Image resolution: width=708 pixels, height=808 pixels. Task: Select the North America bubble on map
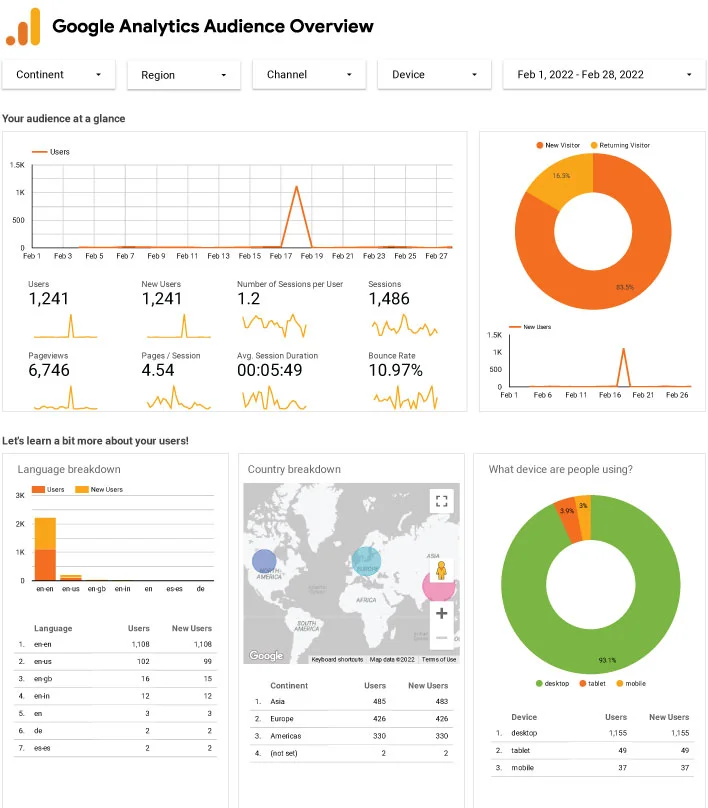coord(264,565)
